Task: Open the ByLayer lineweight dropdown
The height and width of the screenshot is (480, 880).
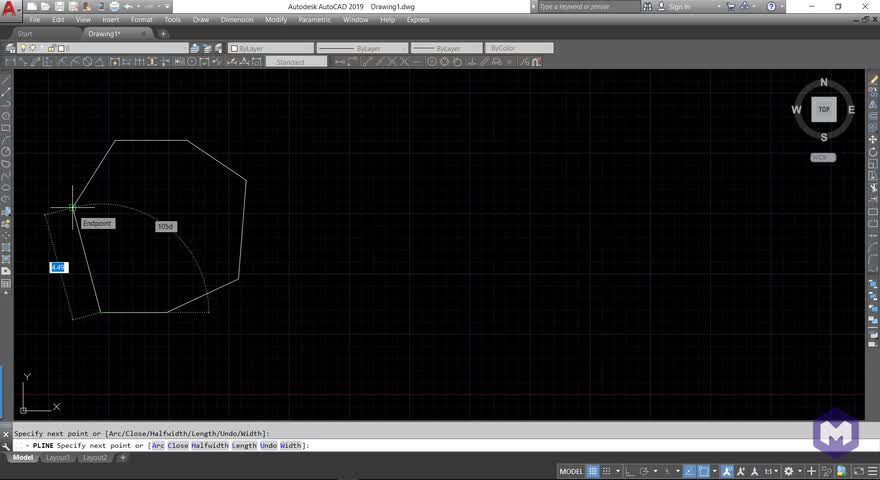Action: [447, 48]
